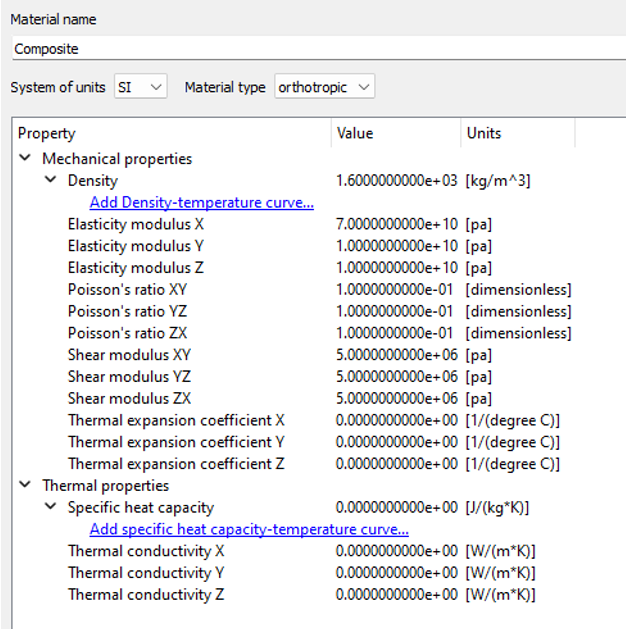This screenshot has width=626, height=629.
Task: Select the Poisson's ratio XY row
Action: [x=127, y=290]
